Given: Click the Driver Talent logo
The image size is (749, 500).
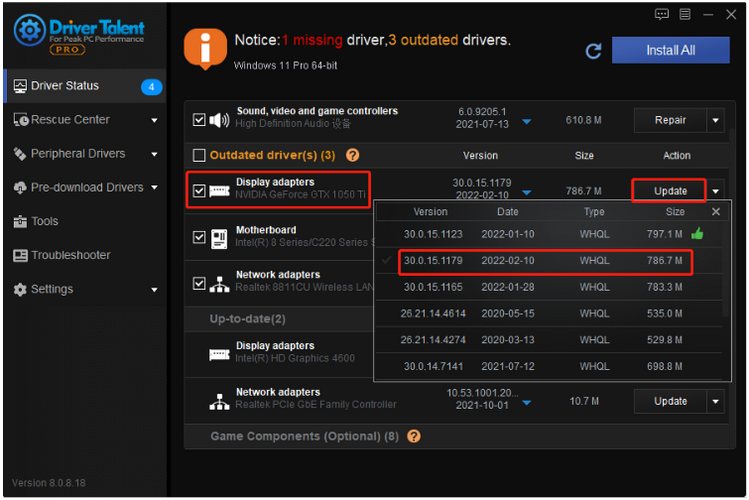Looking at the screenshot, I should [79, 35].
